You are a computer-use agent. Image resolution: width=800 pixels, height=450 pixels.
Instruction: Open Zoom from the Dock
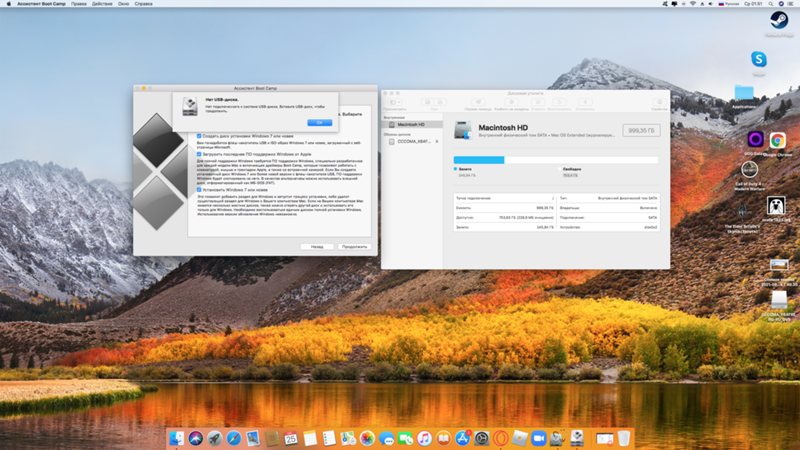[x=538, y=438]
